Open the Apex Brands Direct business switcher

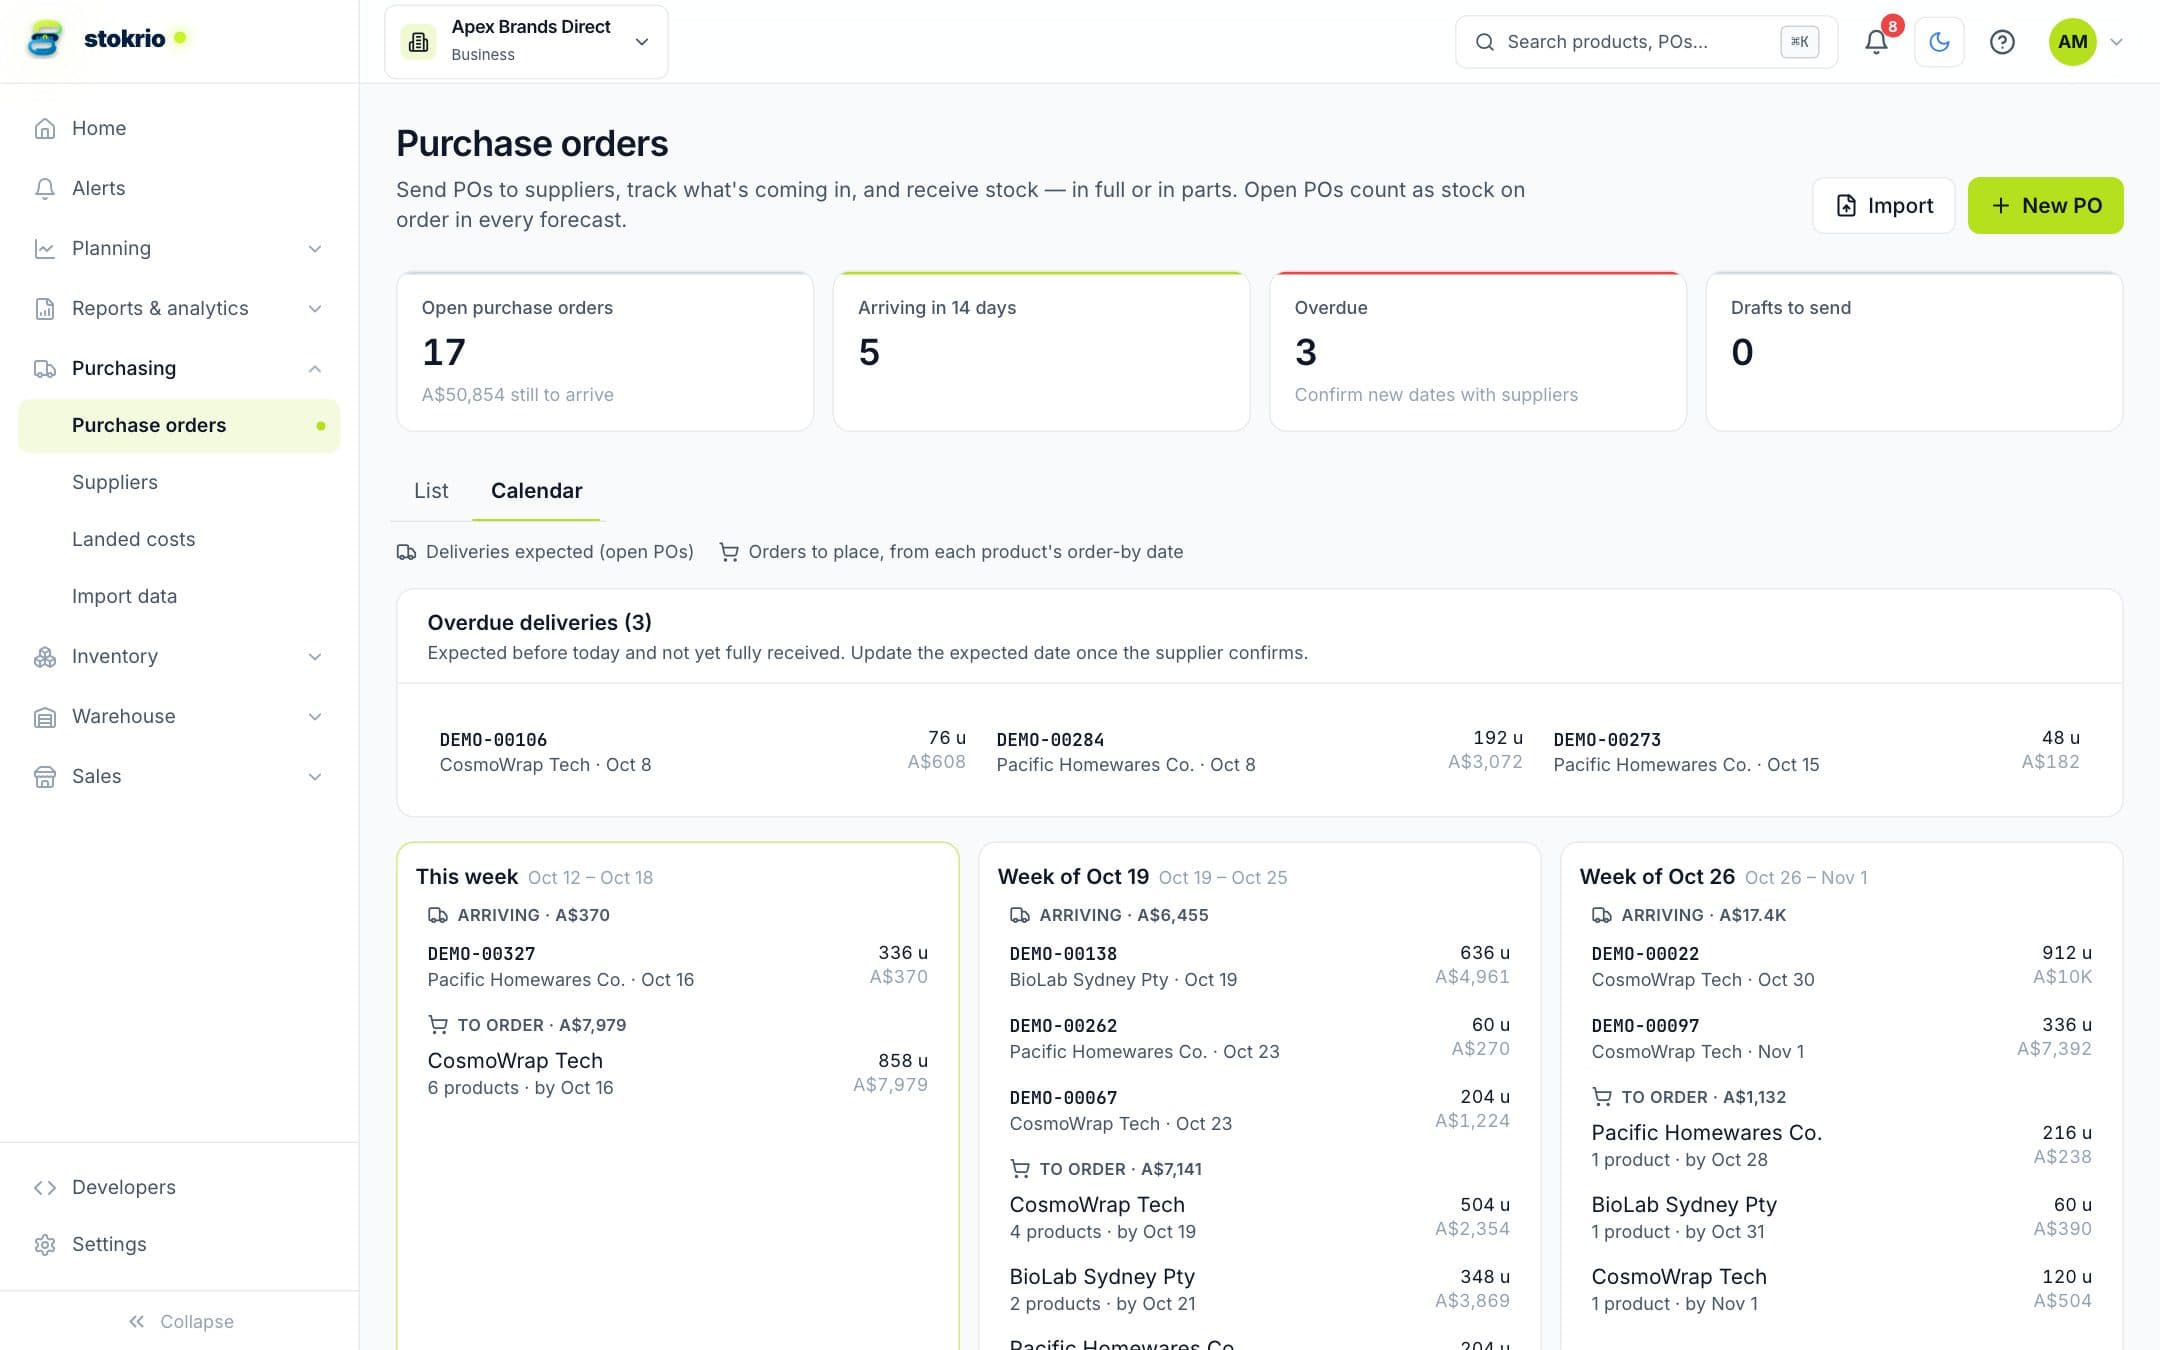[526, 42]
